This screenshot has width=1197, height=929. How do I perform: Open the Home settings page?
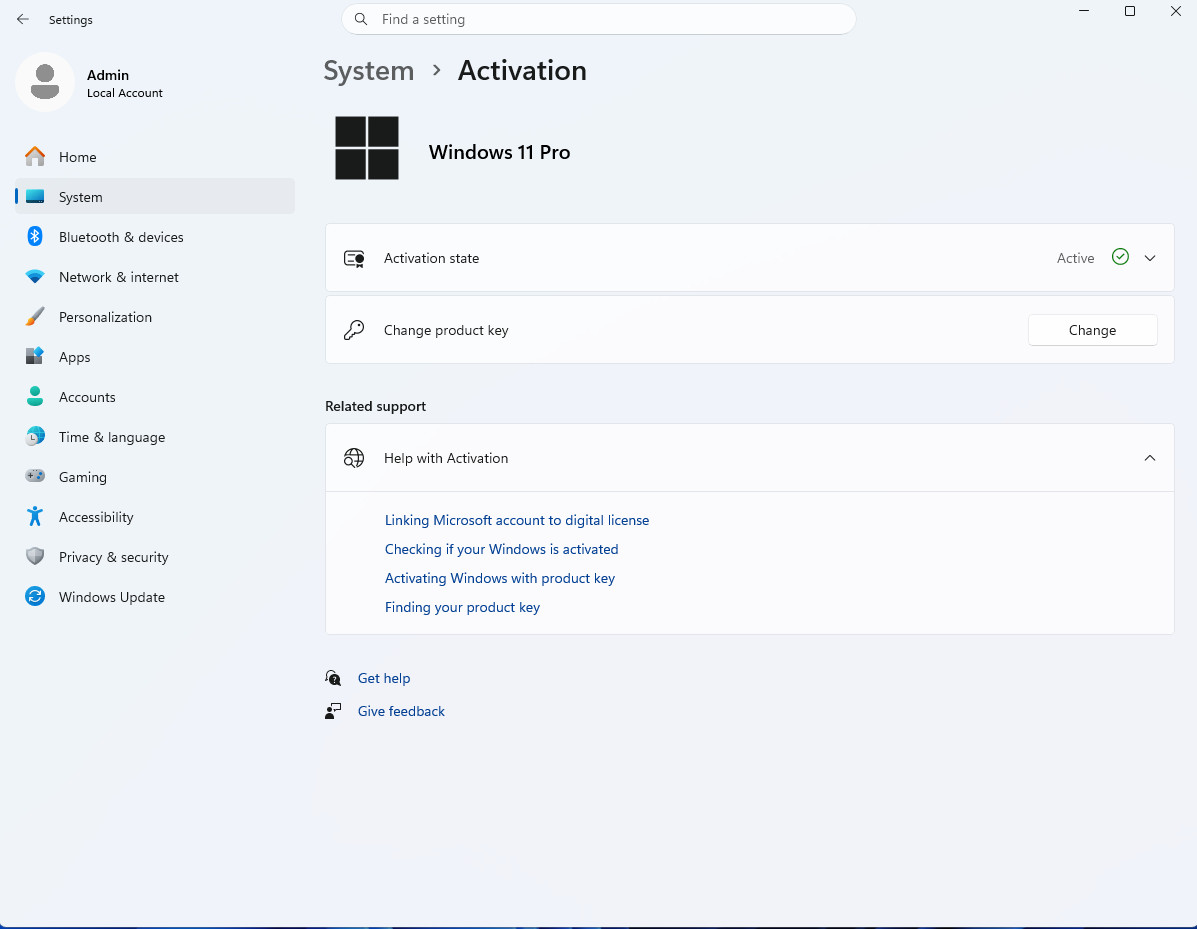point(155,156)
